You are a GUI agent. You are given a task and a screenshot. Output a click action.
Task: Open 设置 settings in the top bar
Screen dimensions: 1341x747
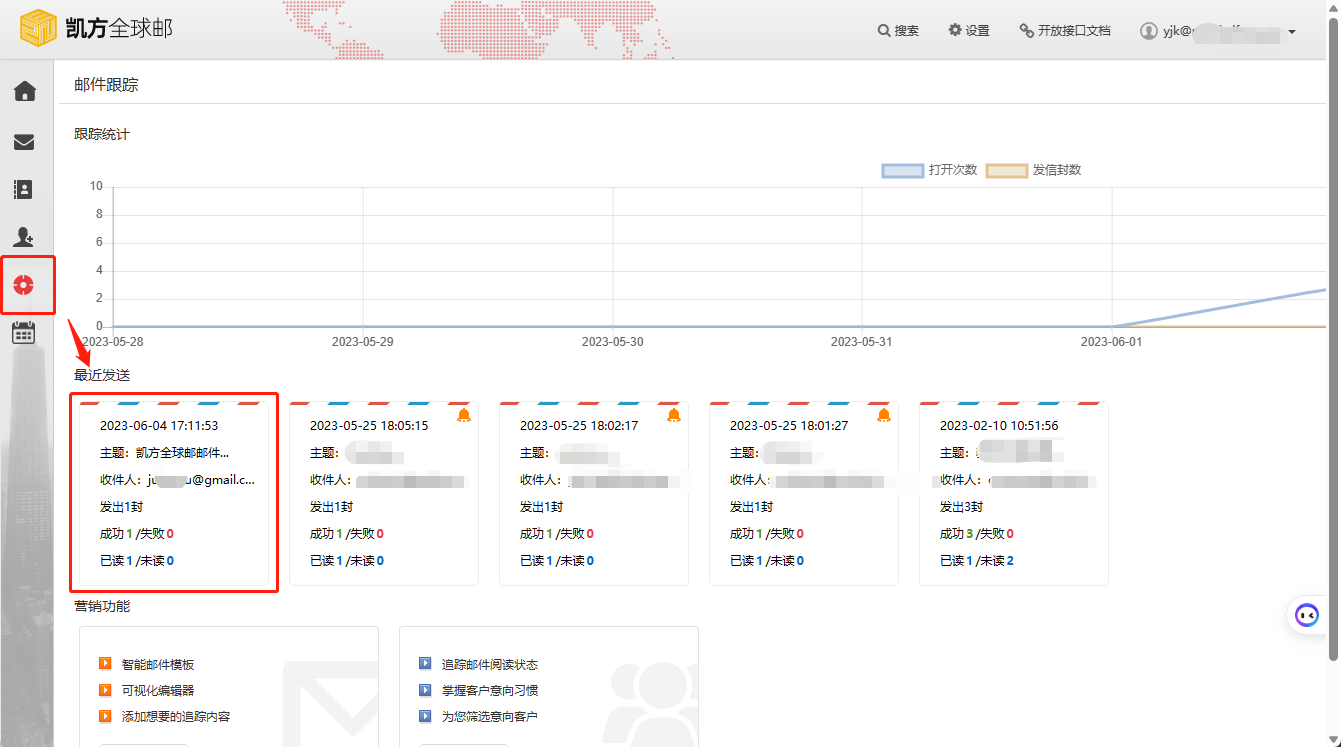pos(969,31)
